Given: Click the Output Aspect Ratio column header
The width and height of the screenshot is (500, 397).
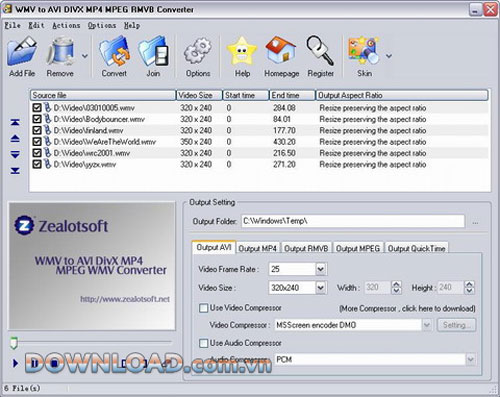Looking at the screenshot, I should (402, 95).
